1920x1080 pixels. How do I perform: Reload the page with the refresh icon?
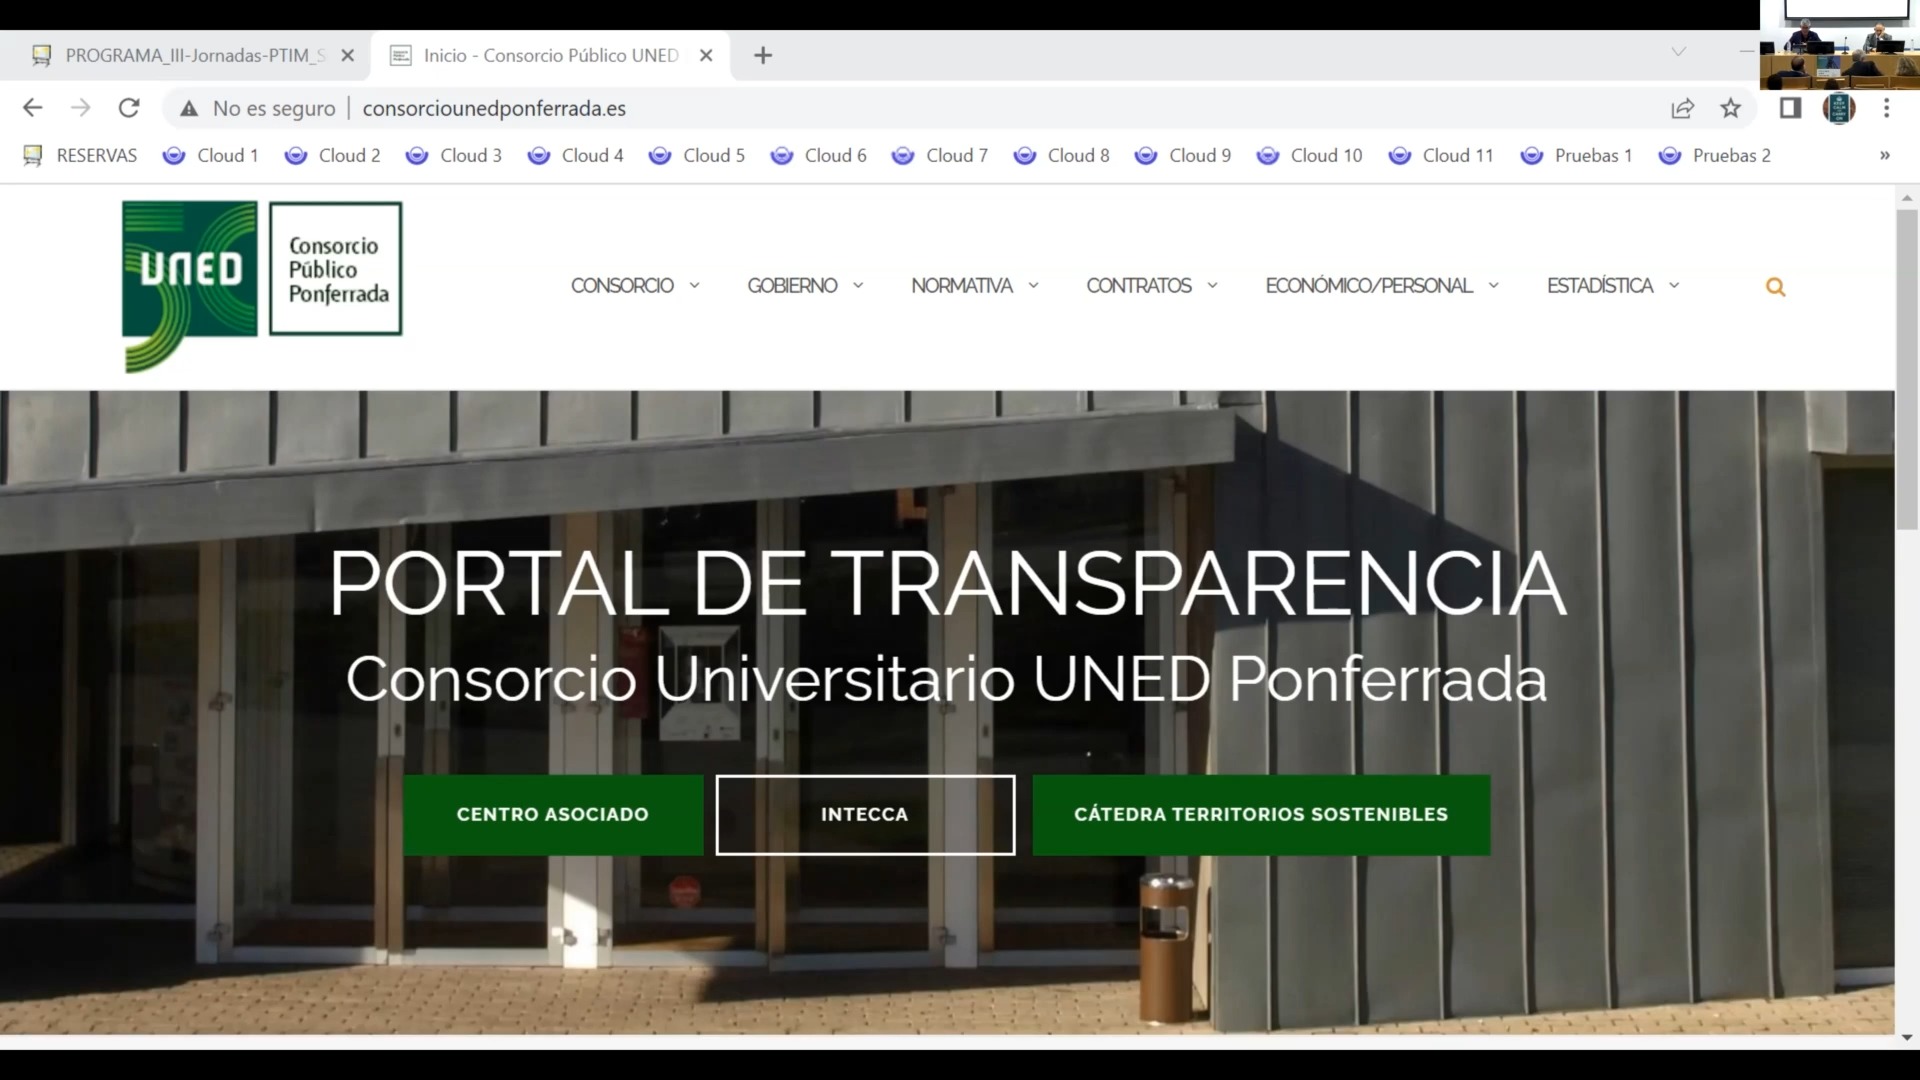pos(129,108)
